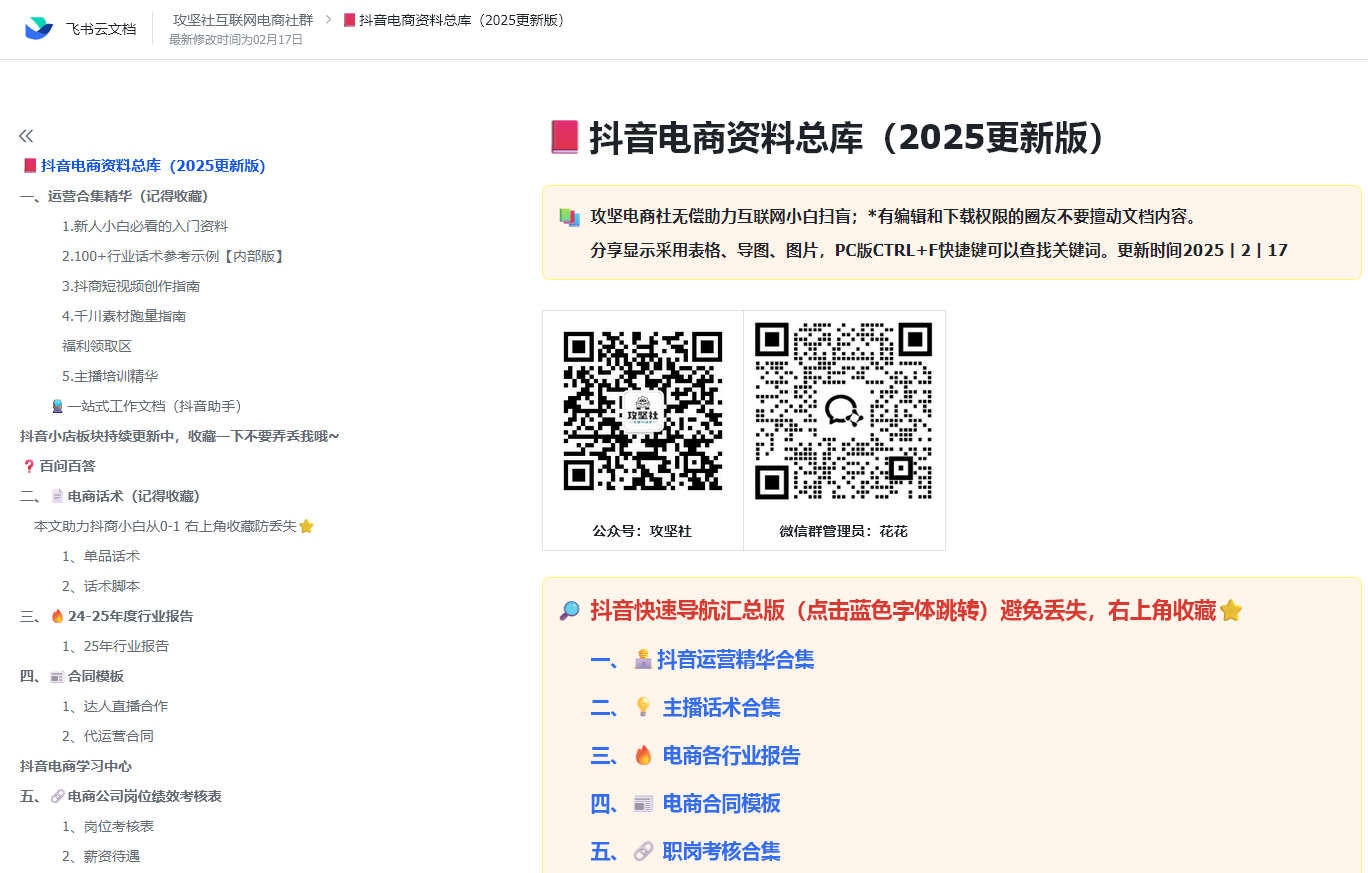Click the lightbulb emoji before 主播话术合集
1368x873 pixels.
(x=643, y=708)
